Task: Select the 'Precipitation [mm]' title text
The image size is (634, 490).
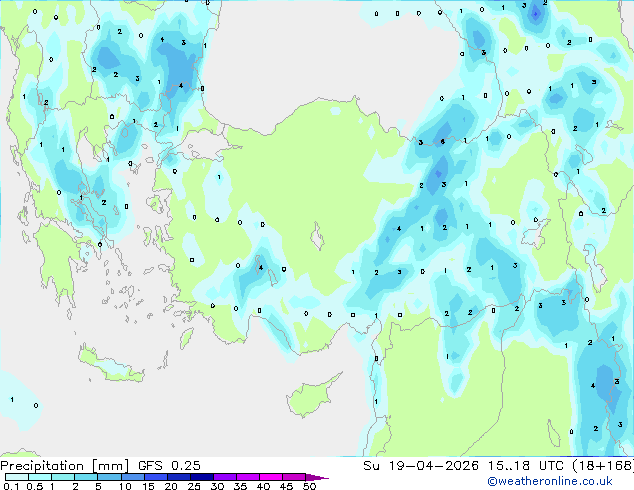Action: 64,466
